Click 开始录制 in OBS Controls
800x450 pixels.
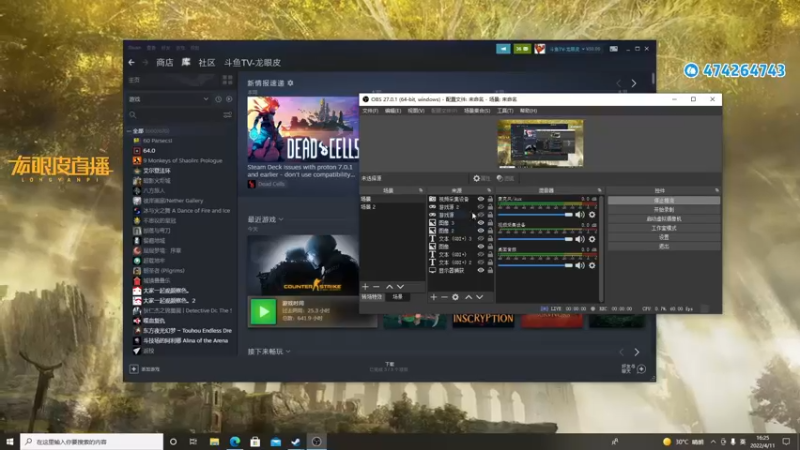664,210
